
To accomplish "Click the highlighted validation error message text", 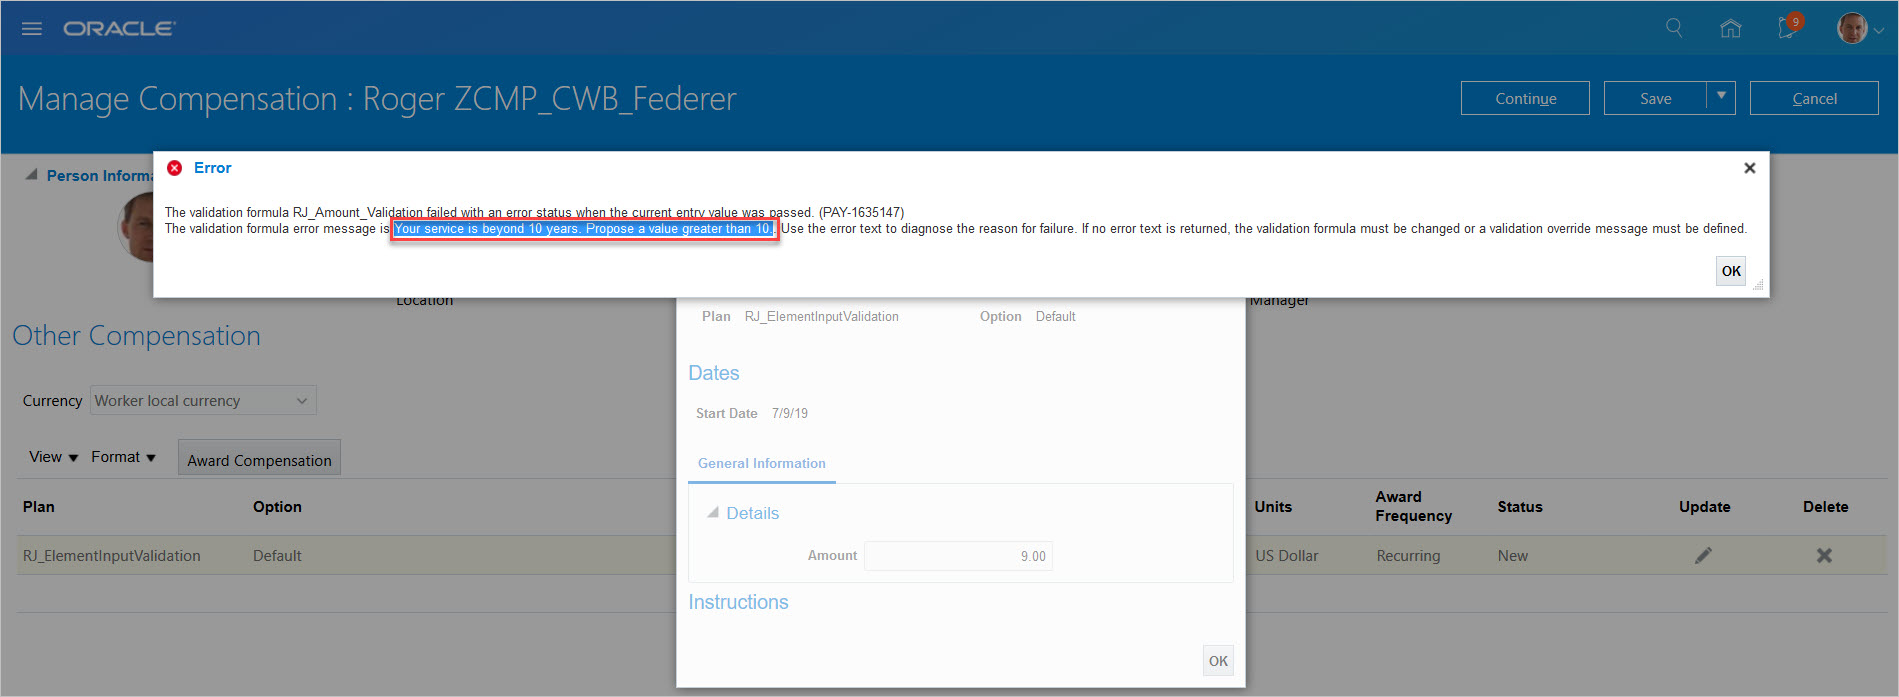I will point(583,229).
